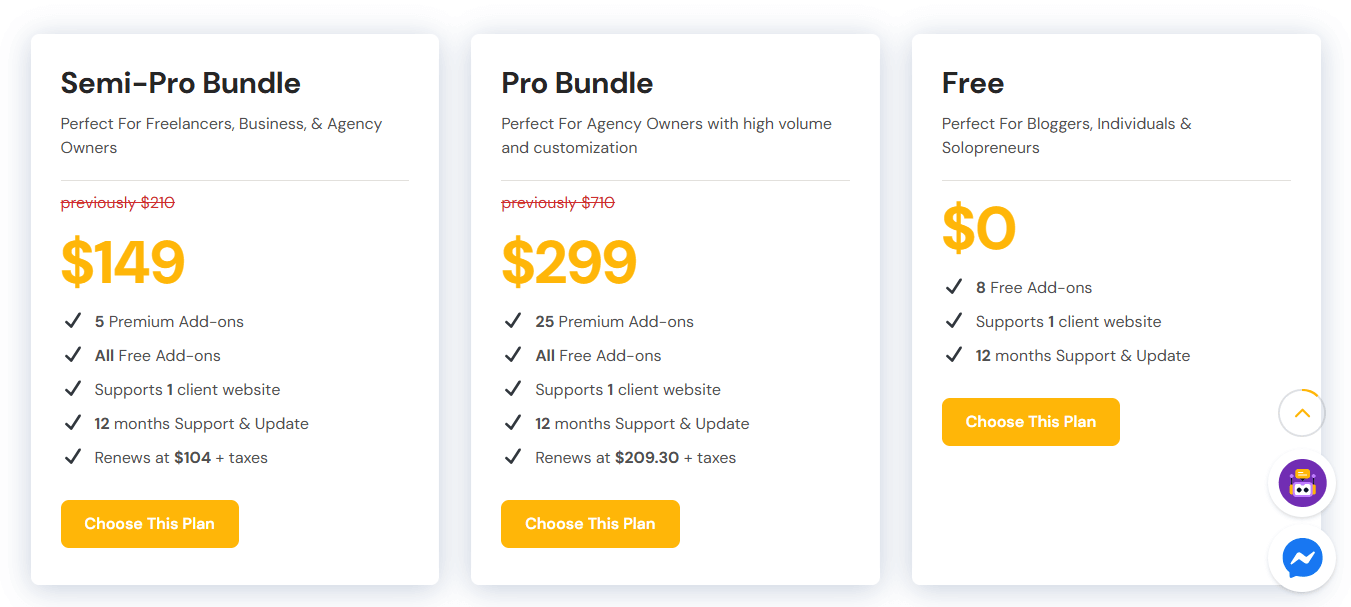Click checkmark next to Renews at $209.30
The image size is (1351, 607).
(513, 457)
